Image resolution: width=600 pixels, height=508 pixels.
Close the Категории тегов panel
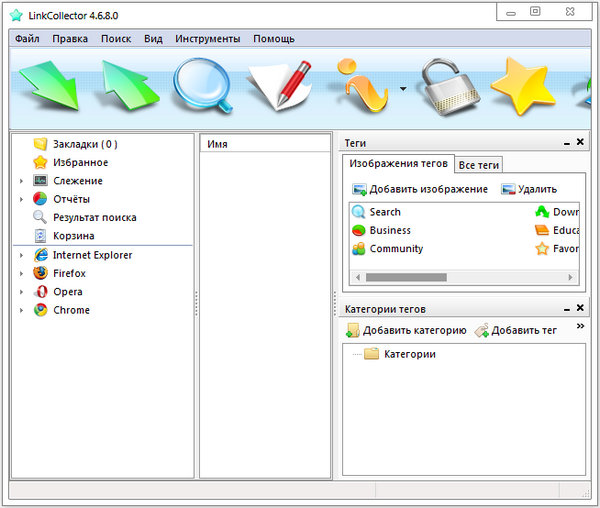(x=580, y=310)
